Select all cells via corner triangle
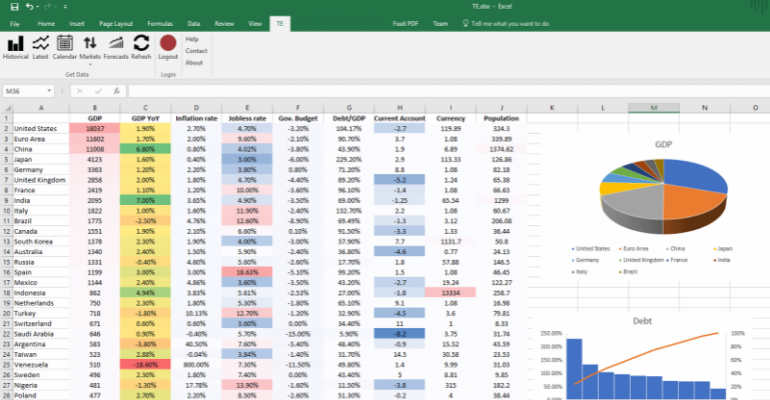 pyautogui.click(x=7, y=107)
